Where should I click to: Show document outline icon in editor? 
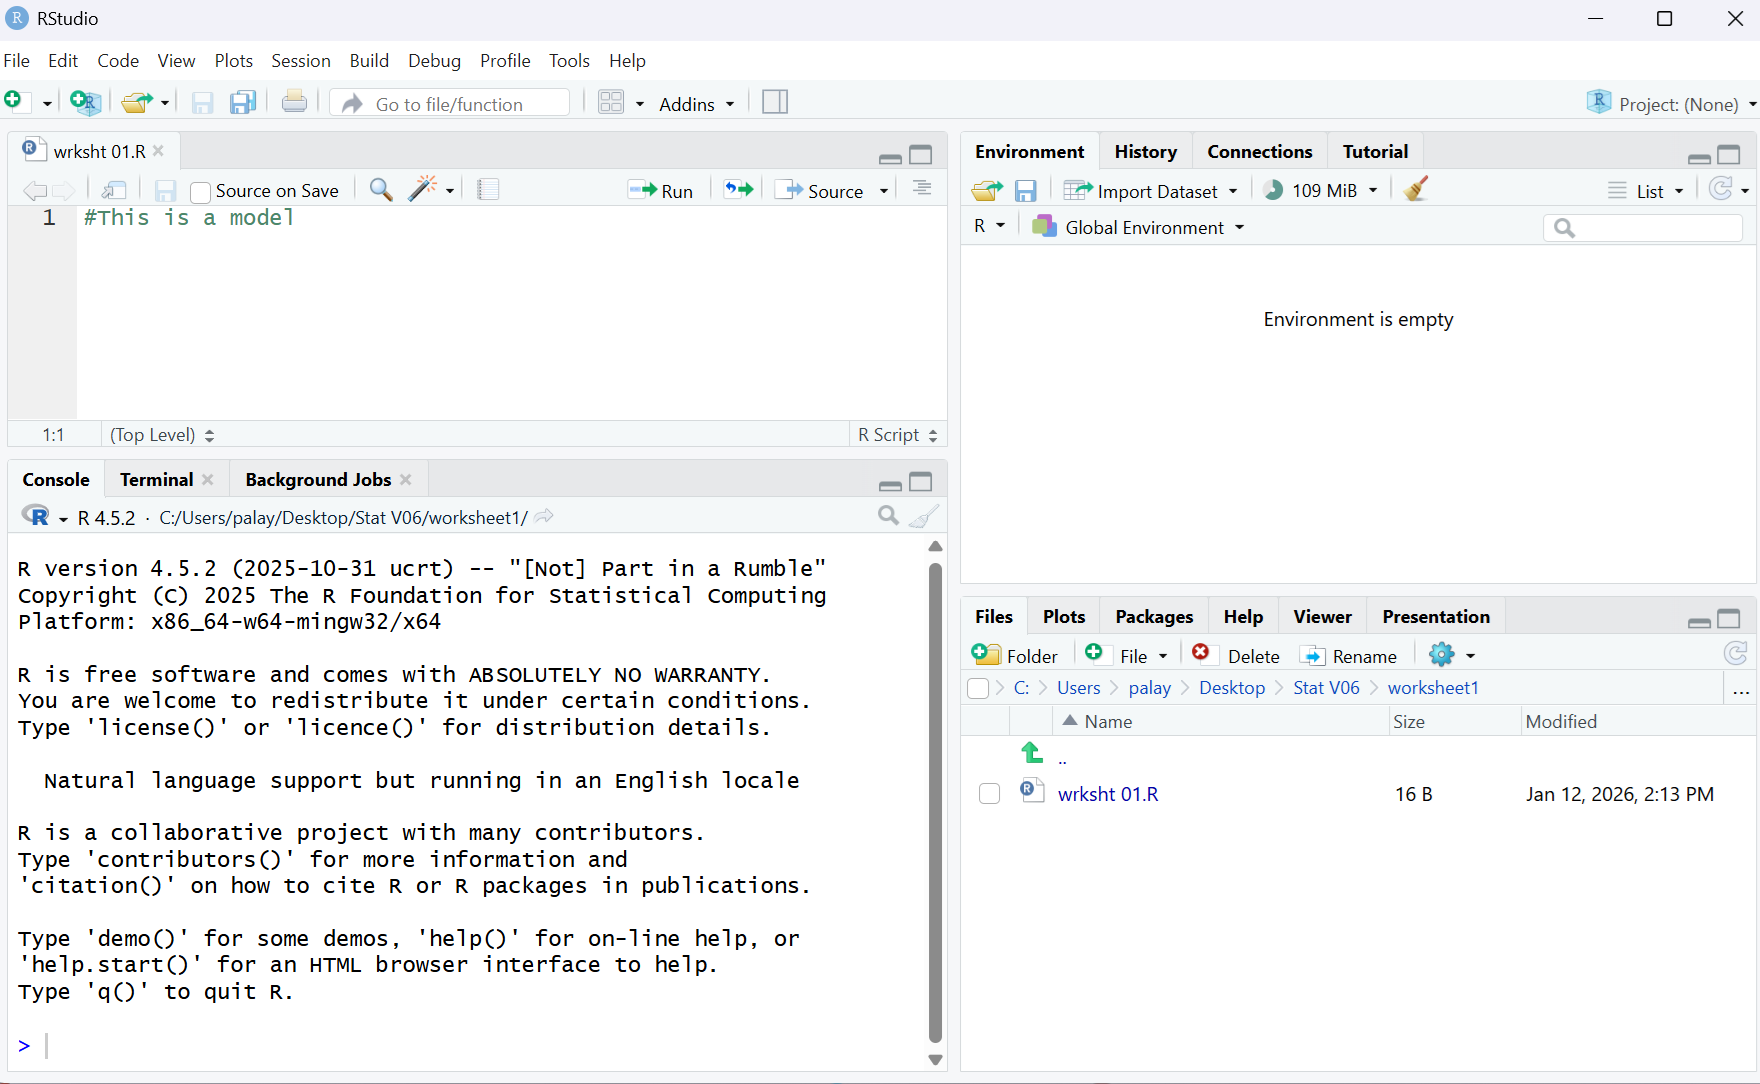tap(922, 189)
